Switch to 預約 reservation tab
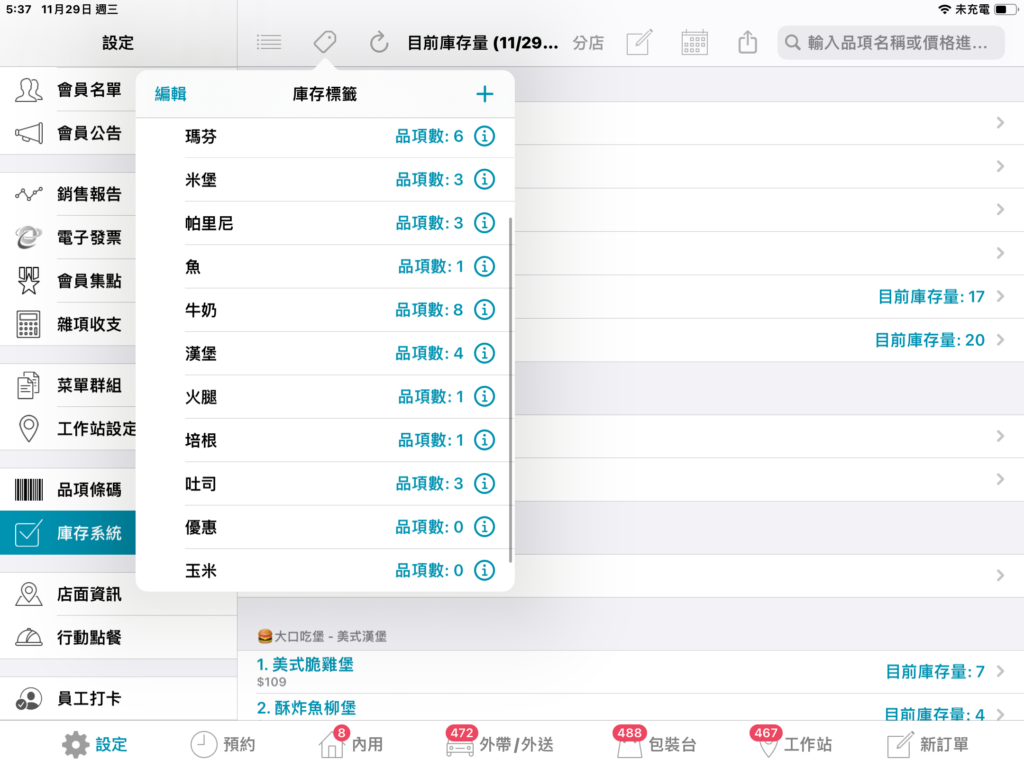1024x768 pixels. (x=223, y=744)
